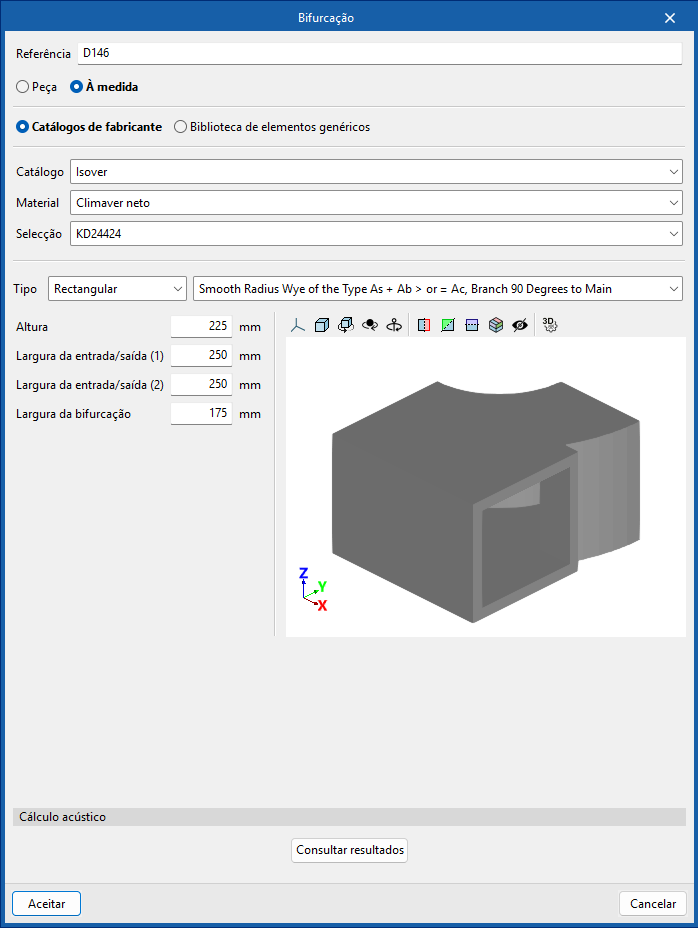Click the XYZ axis indicator in preview
Screen dimensions: 698x928
click(313, 589)
